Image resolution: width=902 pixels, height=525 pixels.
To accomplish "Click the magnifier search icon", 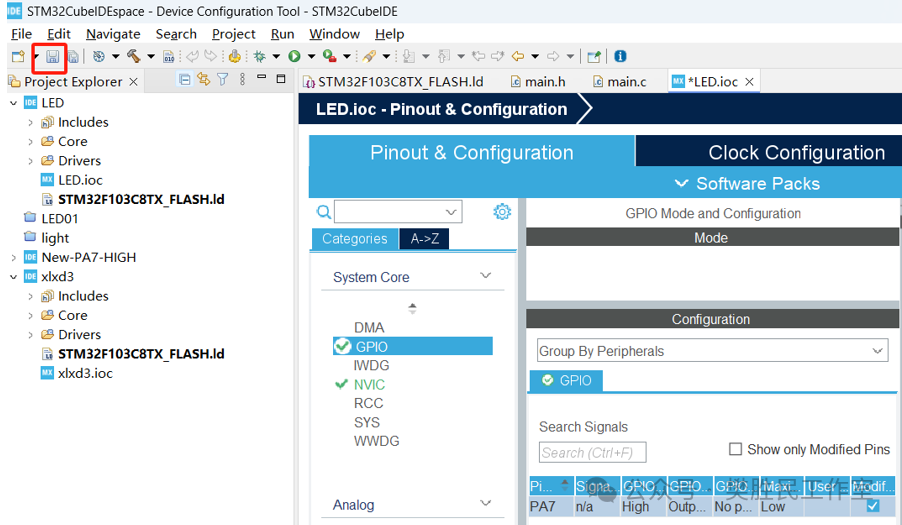I will pyautogui.click(x=324, y=212).
